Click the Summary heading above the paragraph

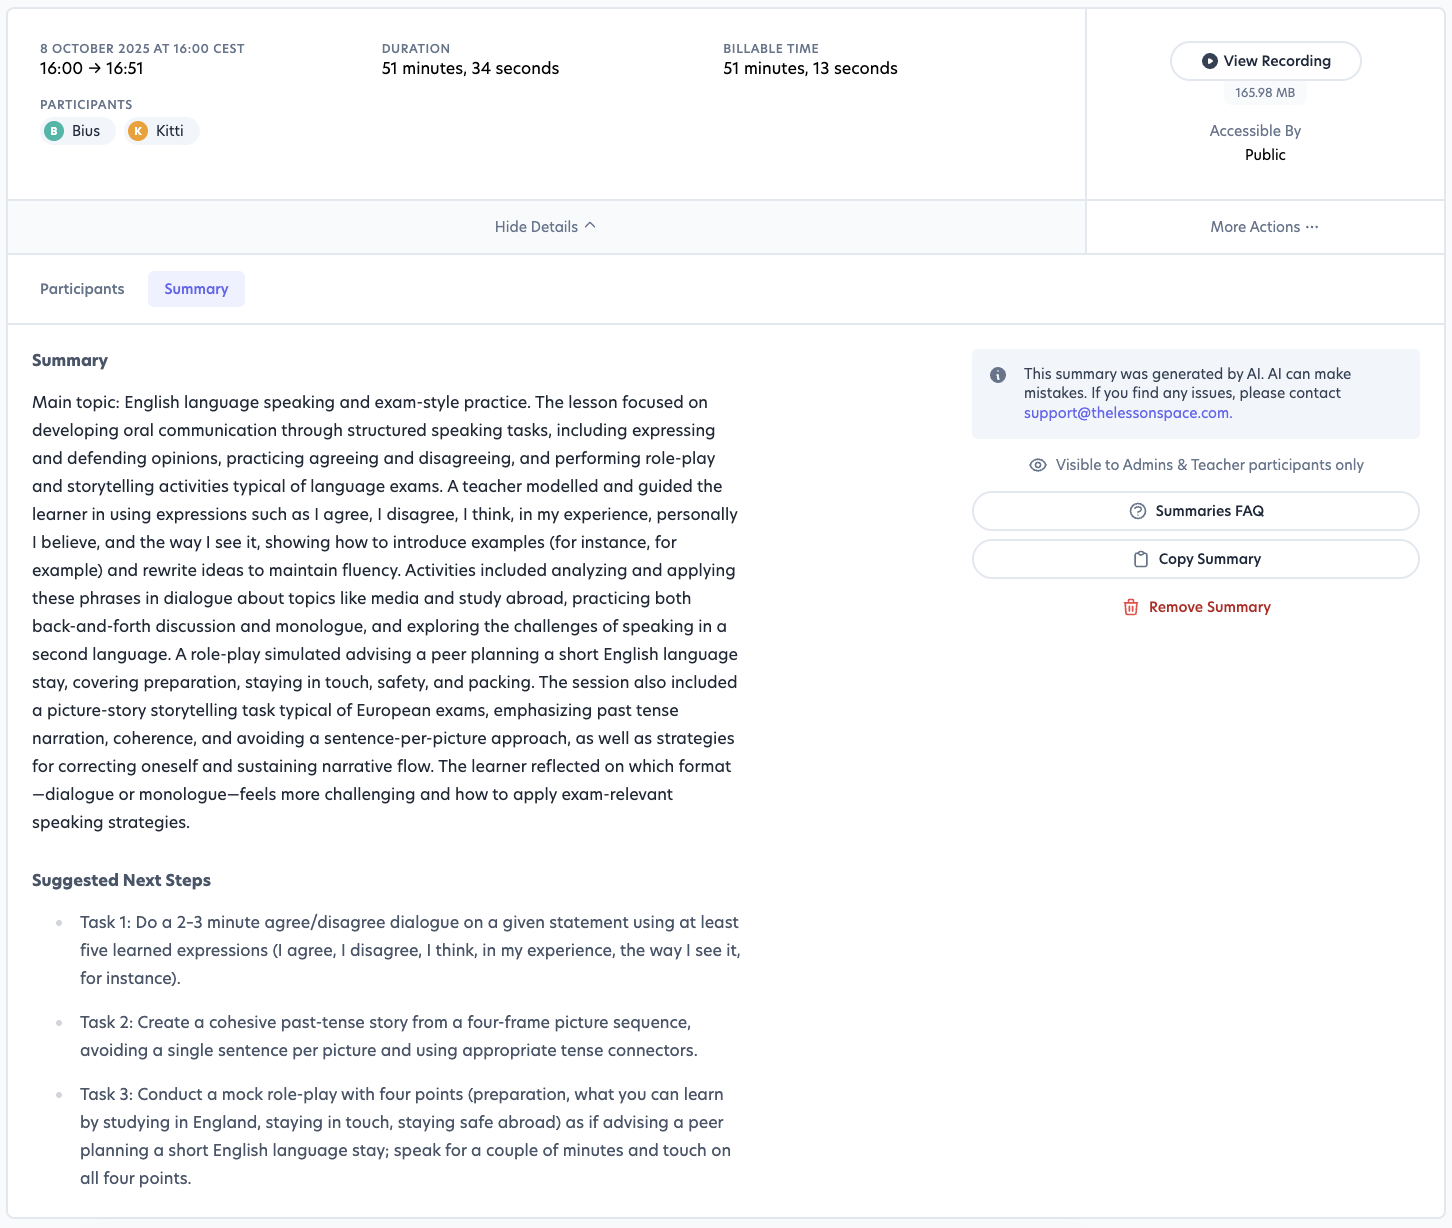[x=70, y=360]
